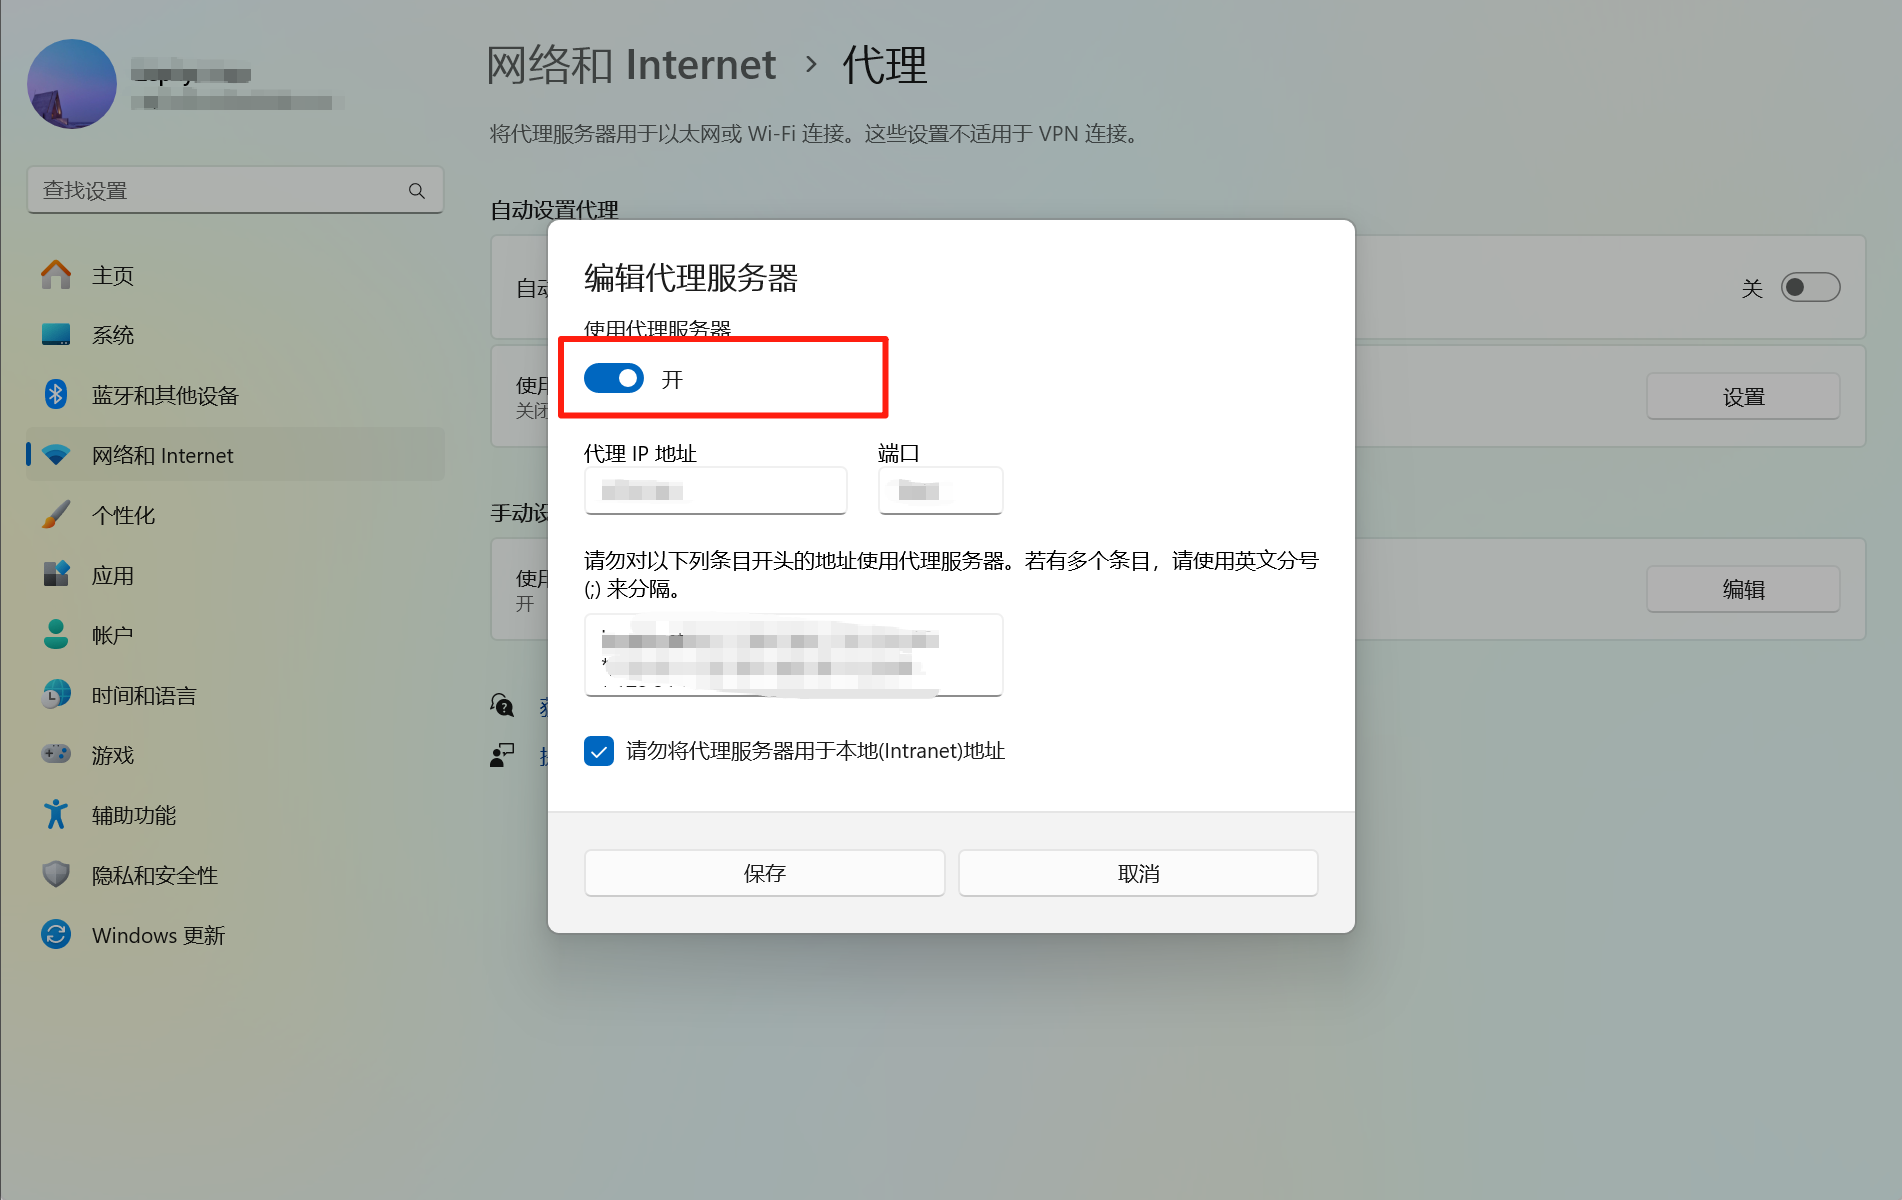Image resolution: width=1902 pixels, height=1200 pixels.
Task: Click the 保存 button in dialog
Action: pyautogui.click(x=765, y=873)
